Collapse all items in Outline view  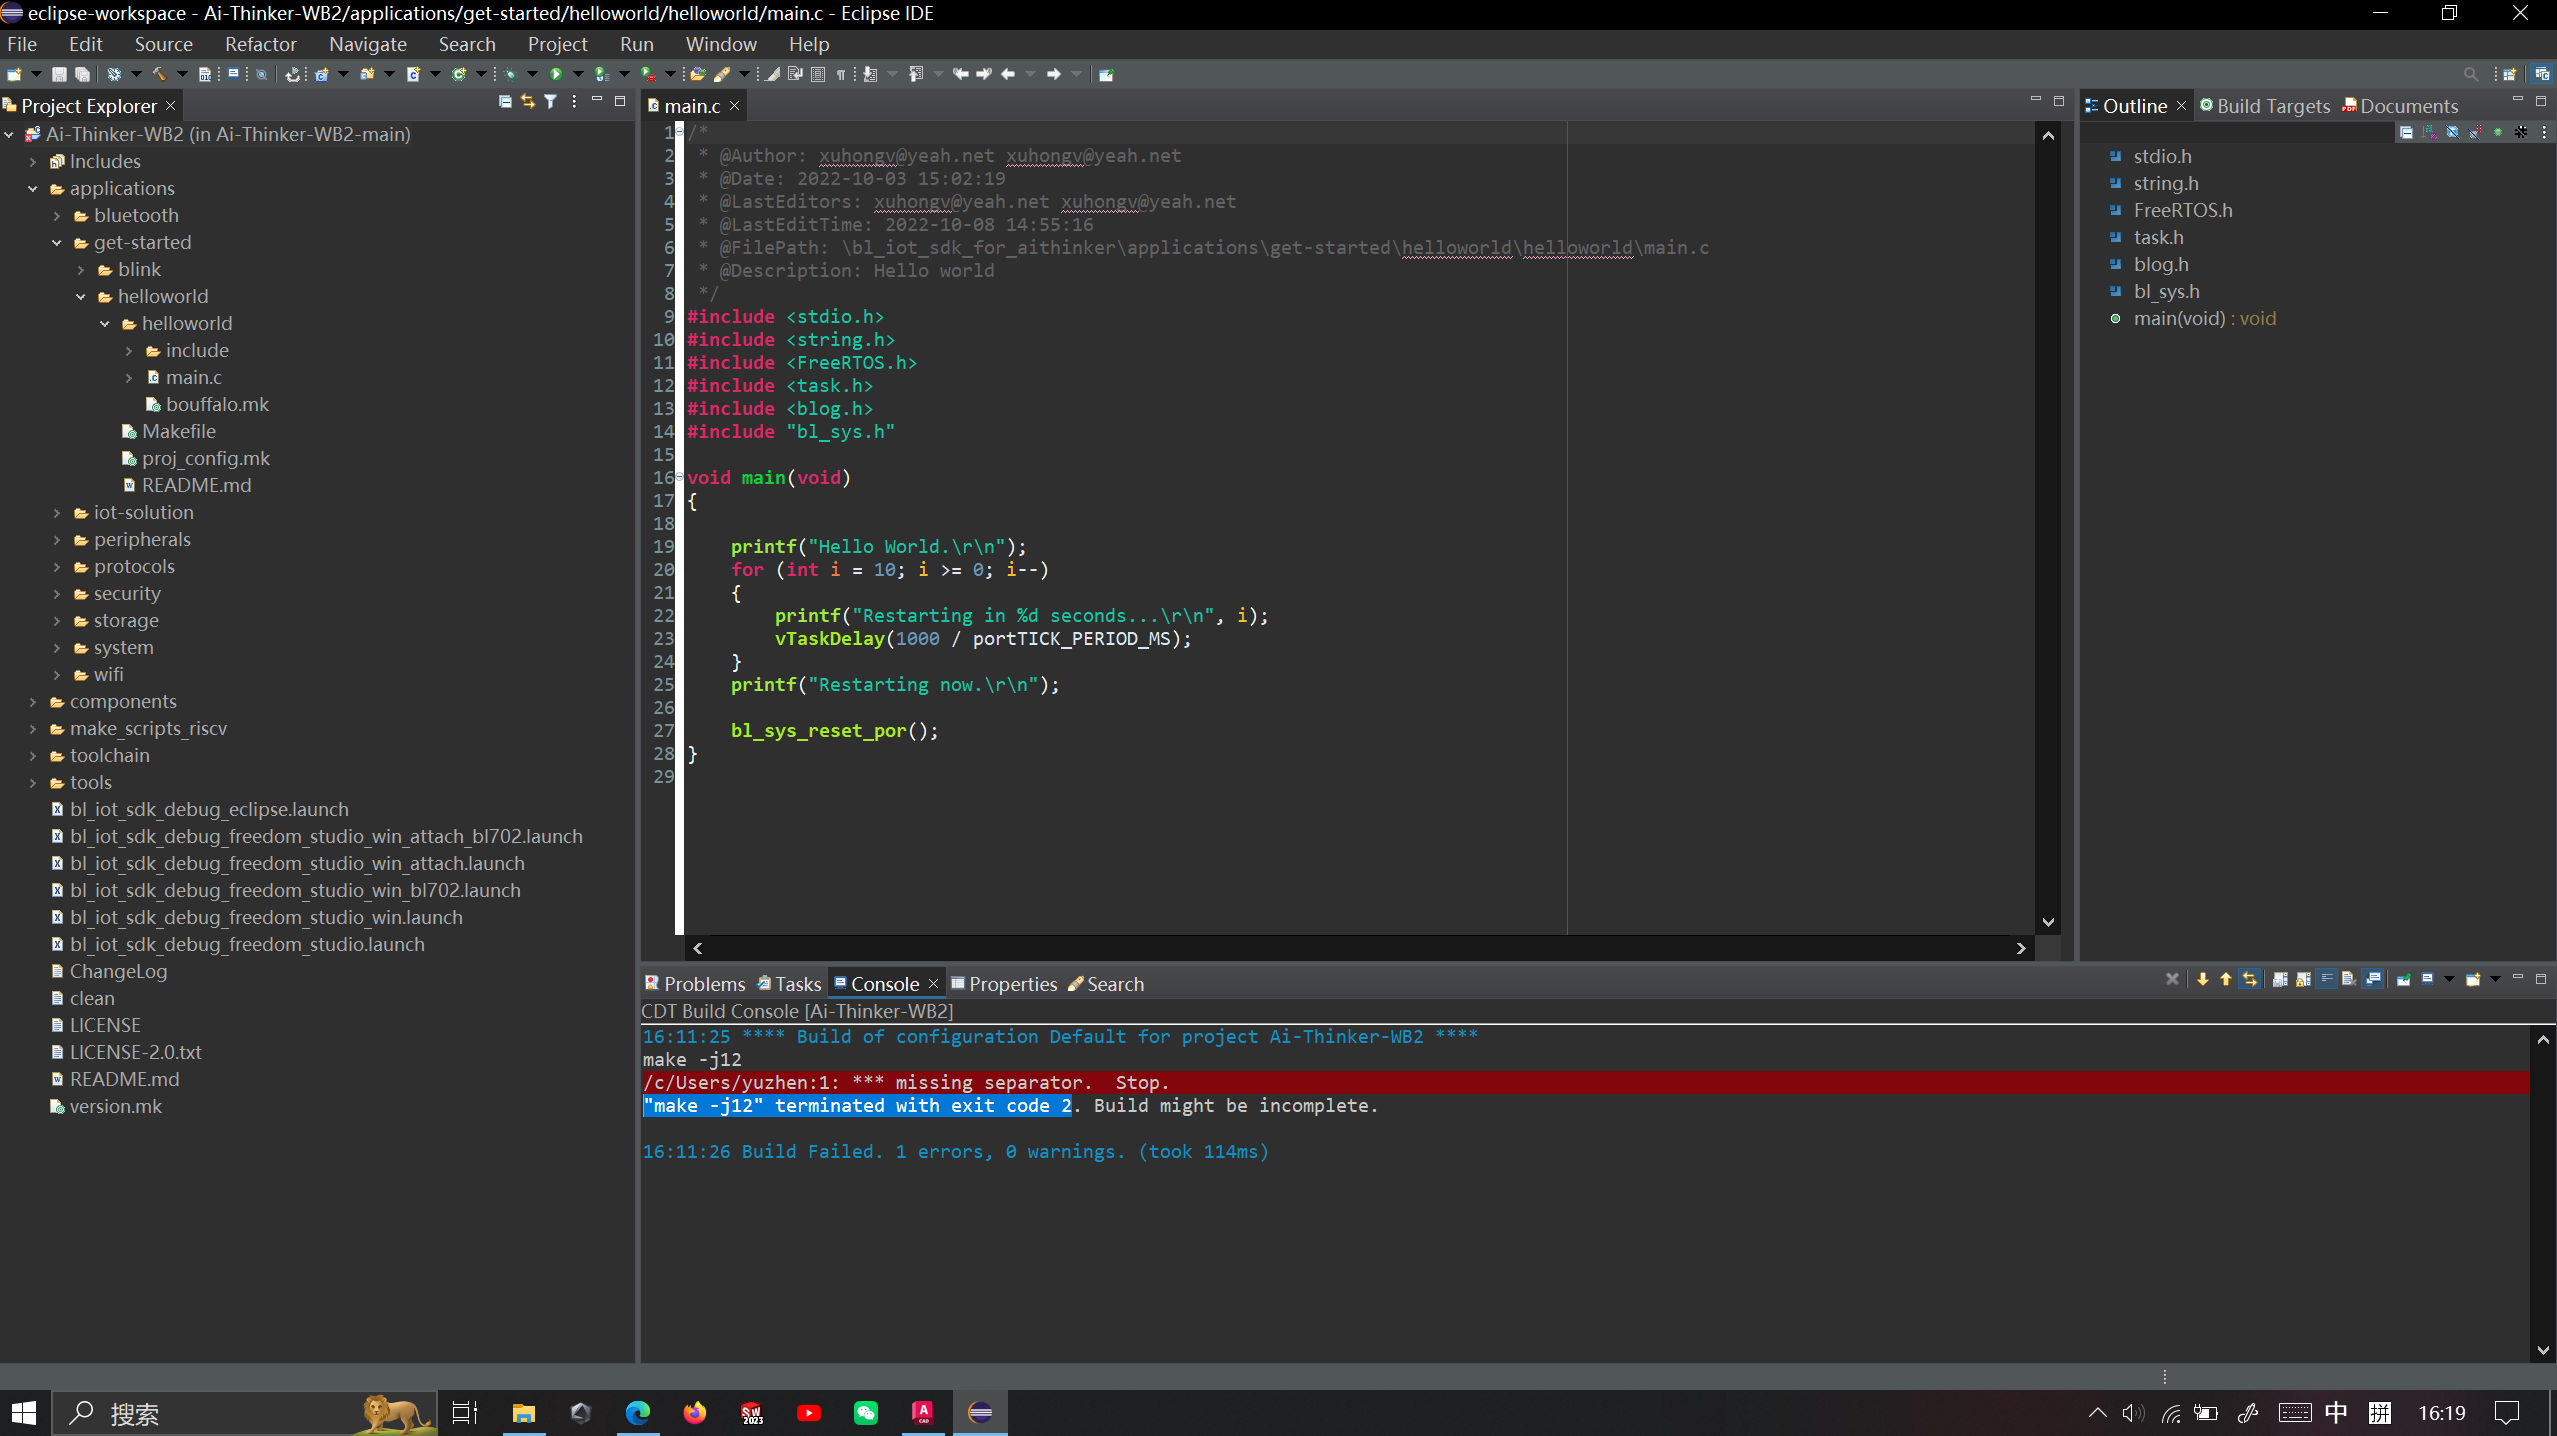(2407, 132)
